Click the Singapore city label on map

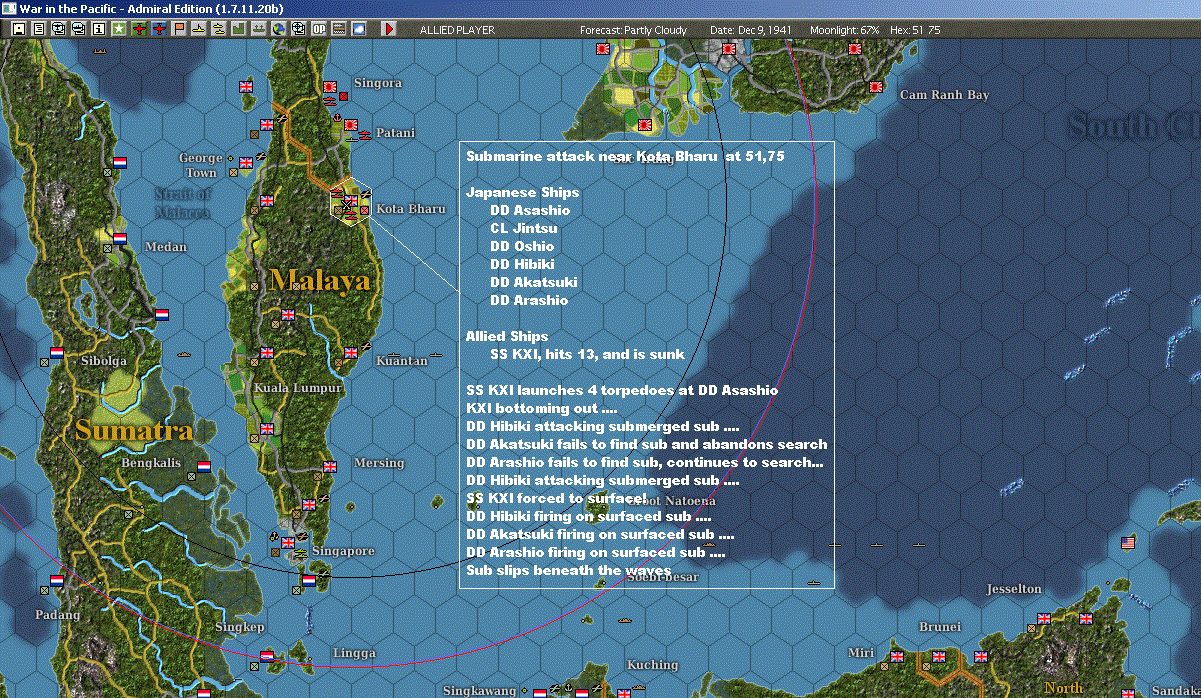pos(343,551)
